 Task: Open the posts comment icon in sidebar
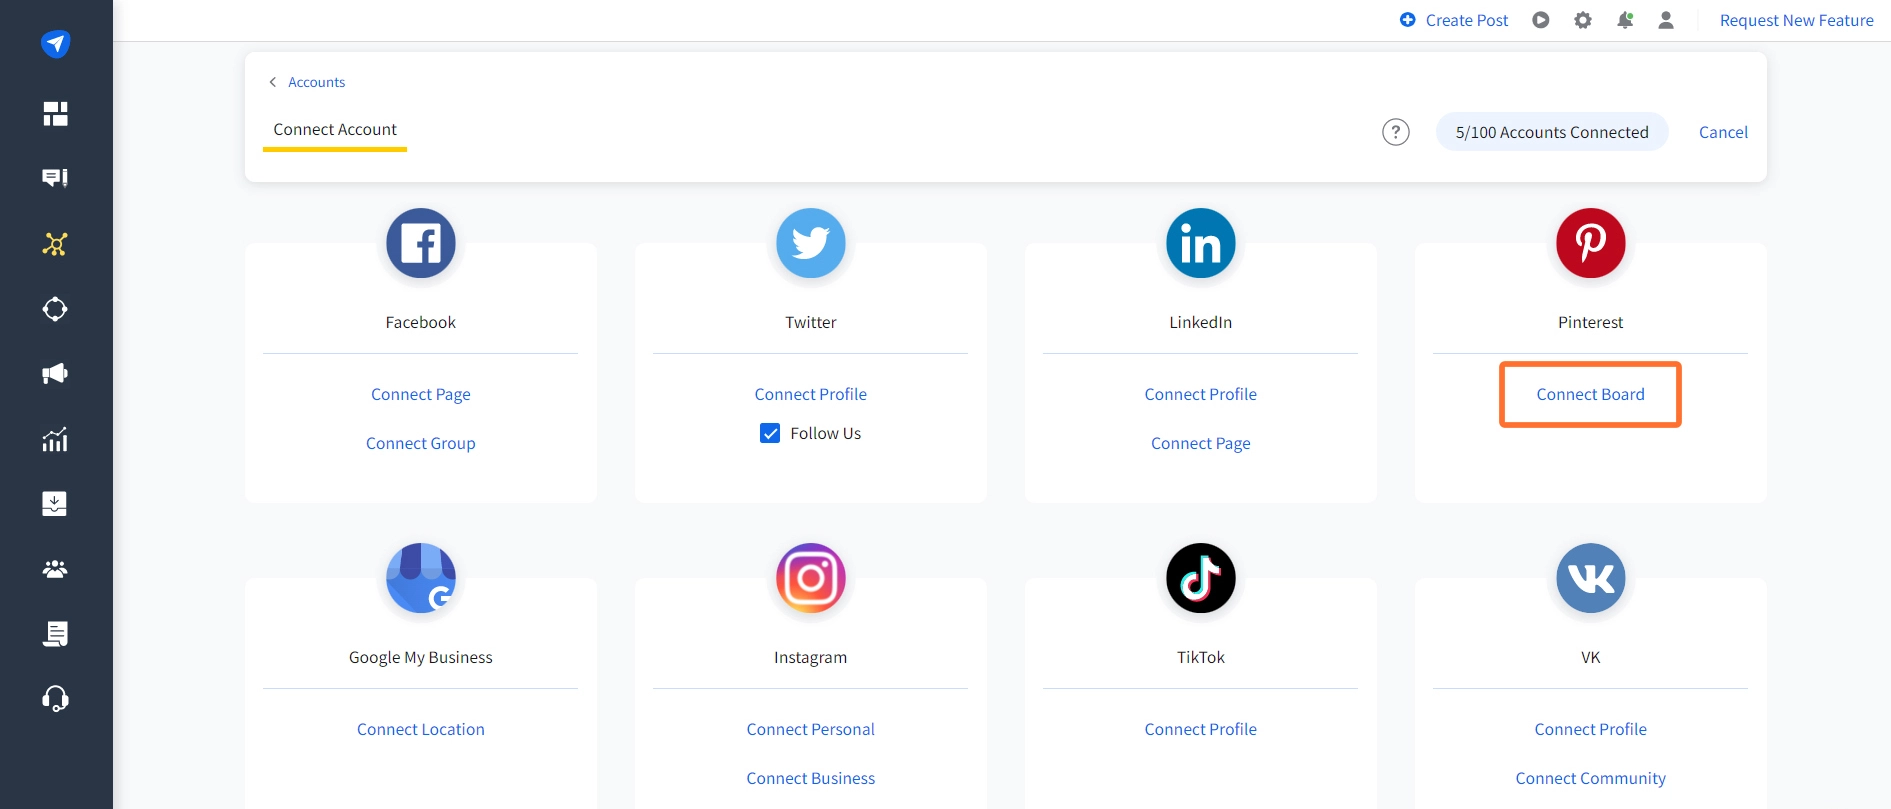coord(55,177)
